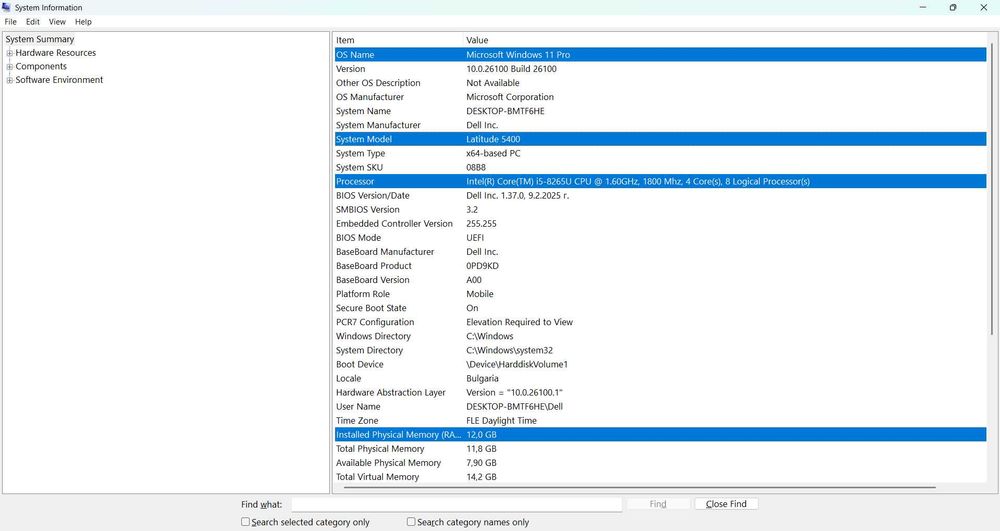1000x531 pixels.
Task: Select the BaseBoard Manufacturer row
Action: tap(661, 252)
